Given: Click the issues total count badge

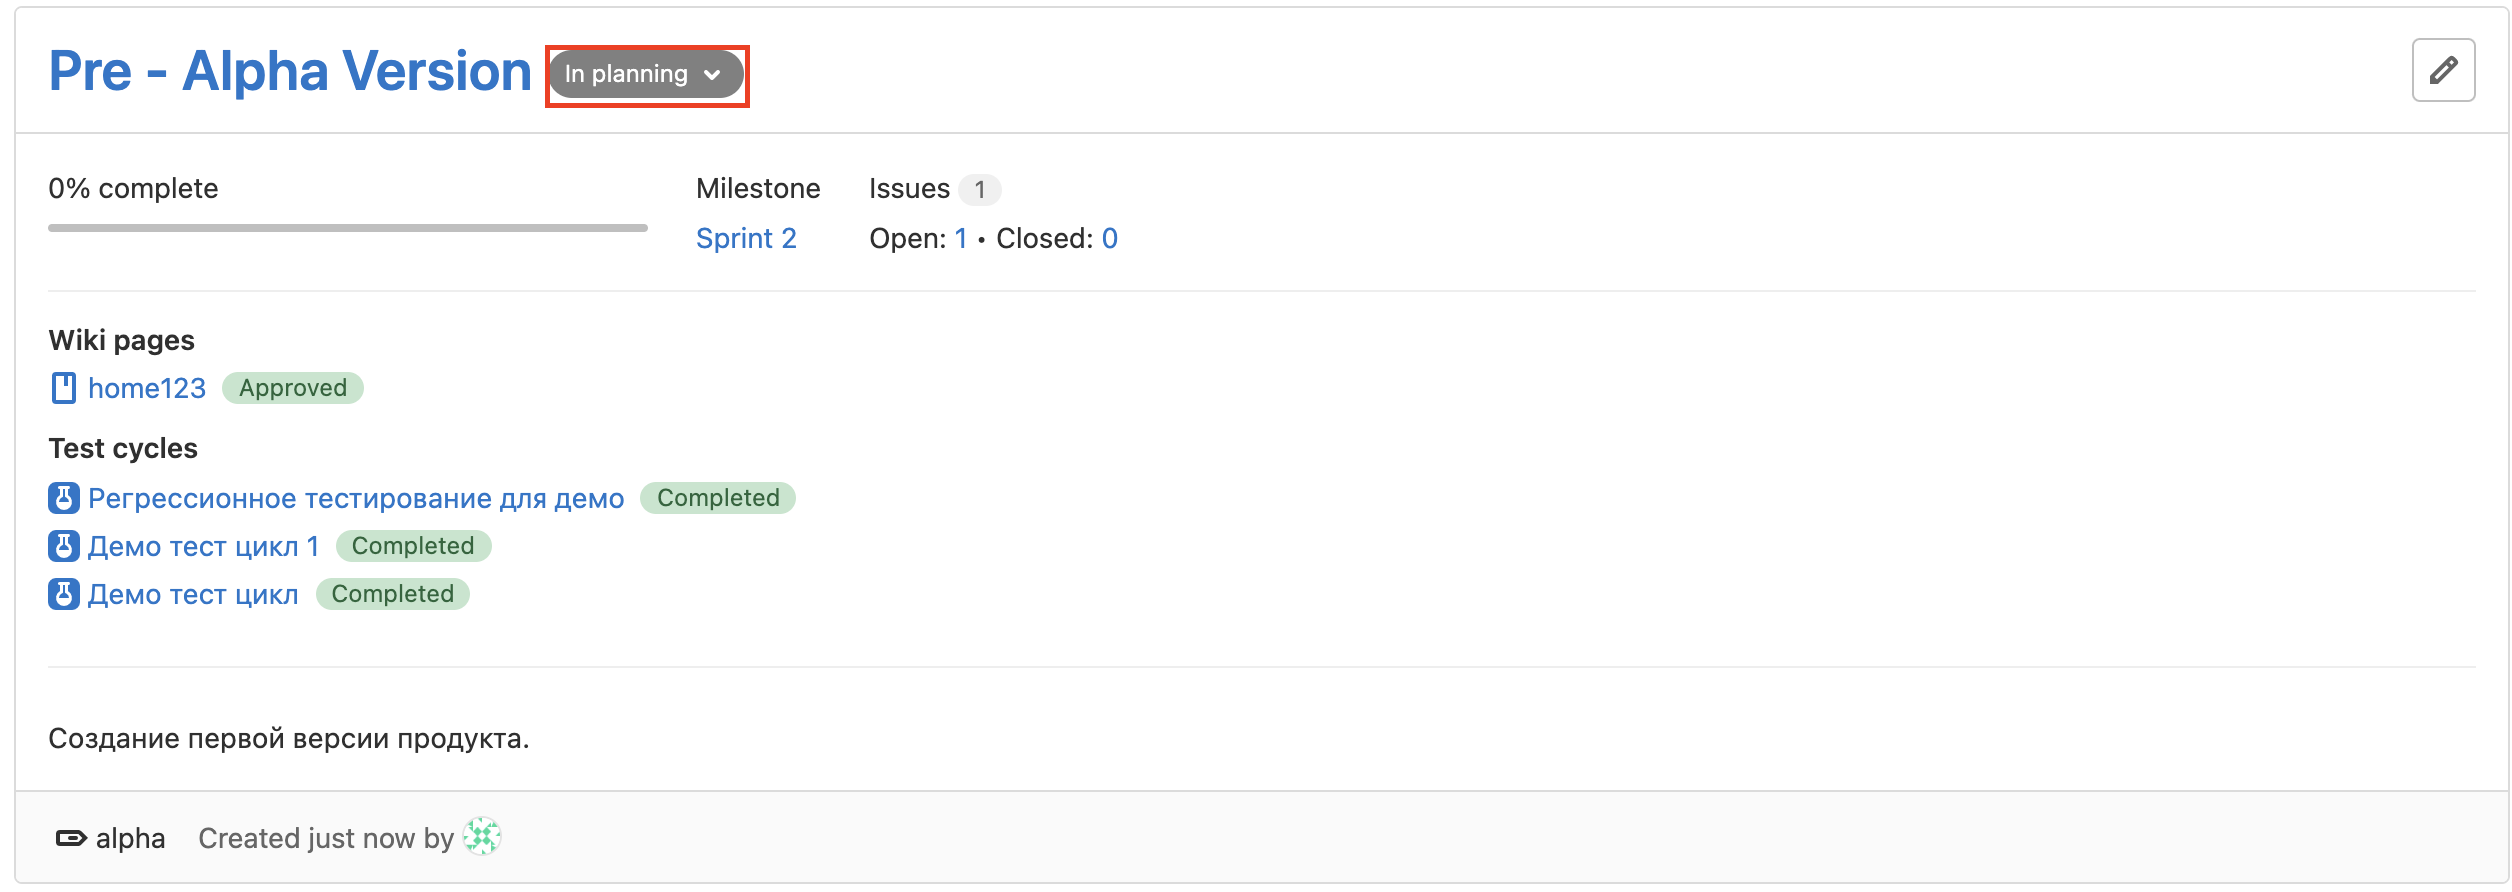Looking at the screenshot, I should (980, 189).
